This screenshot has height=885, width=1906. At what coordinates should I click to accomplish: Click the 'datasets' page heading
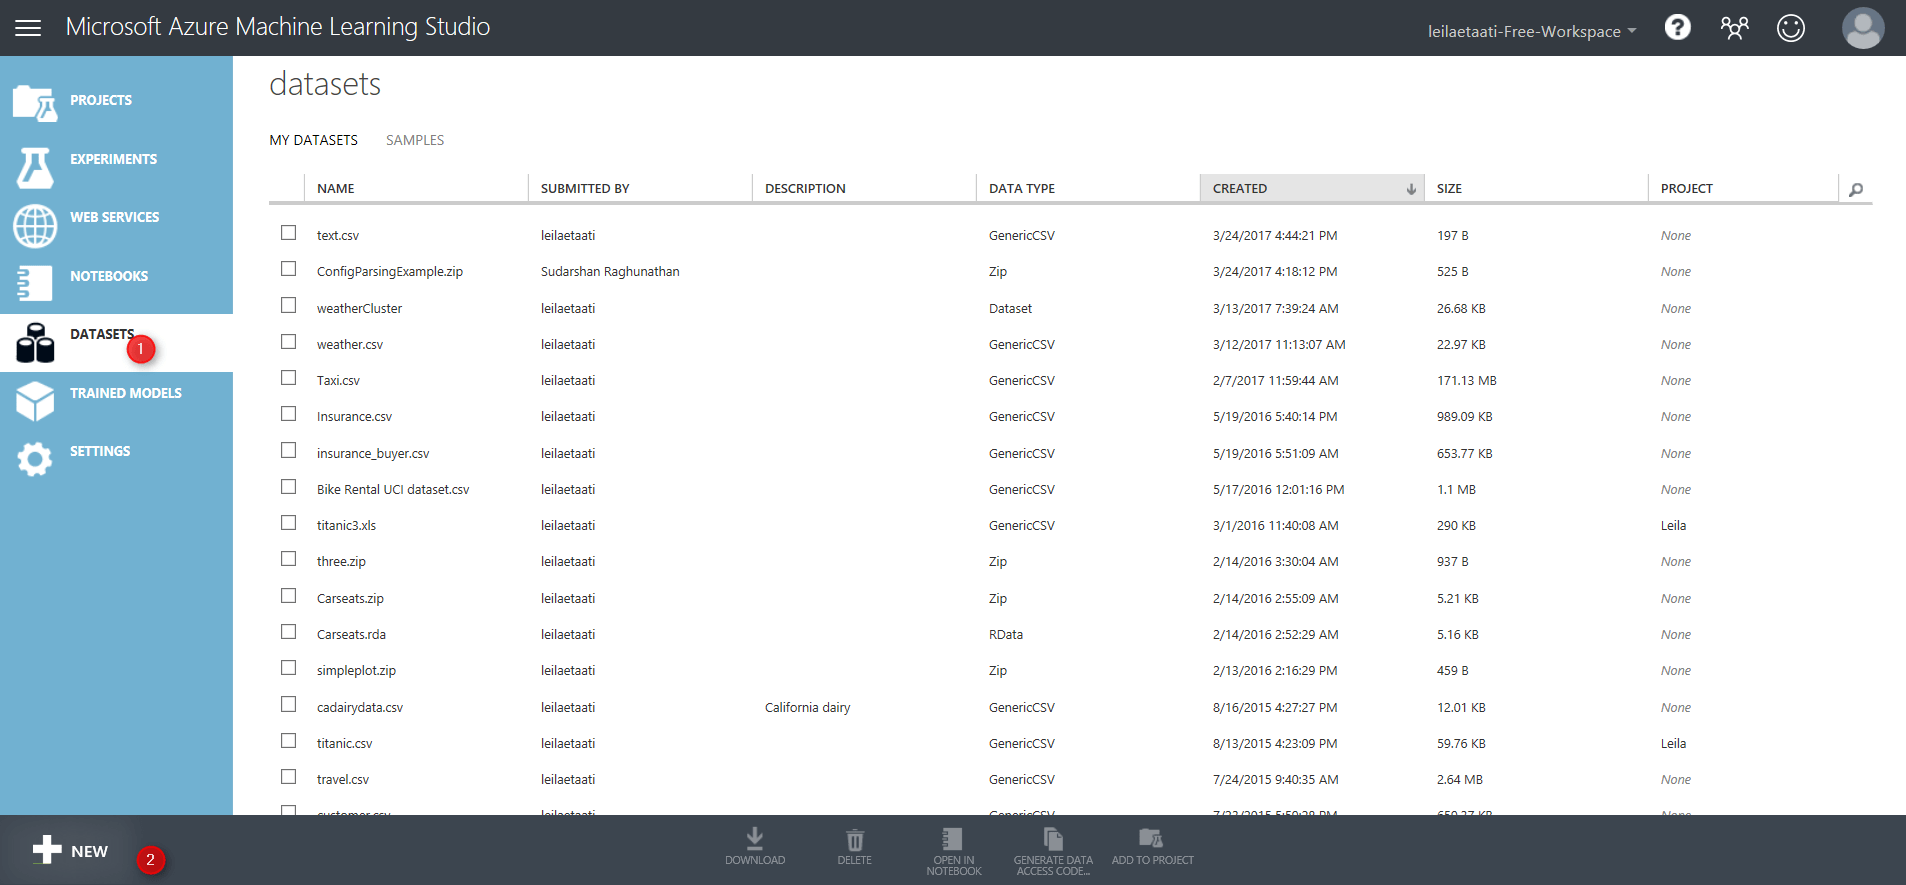pyautogui.click(x=325, y=84)
